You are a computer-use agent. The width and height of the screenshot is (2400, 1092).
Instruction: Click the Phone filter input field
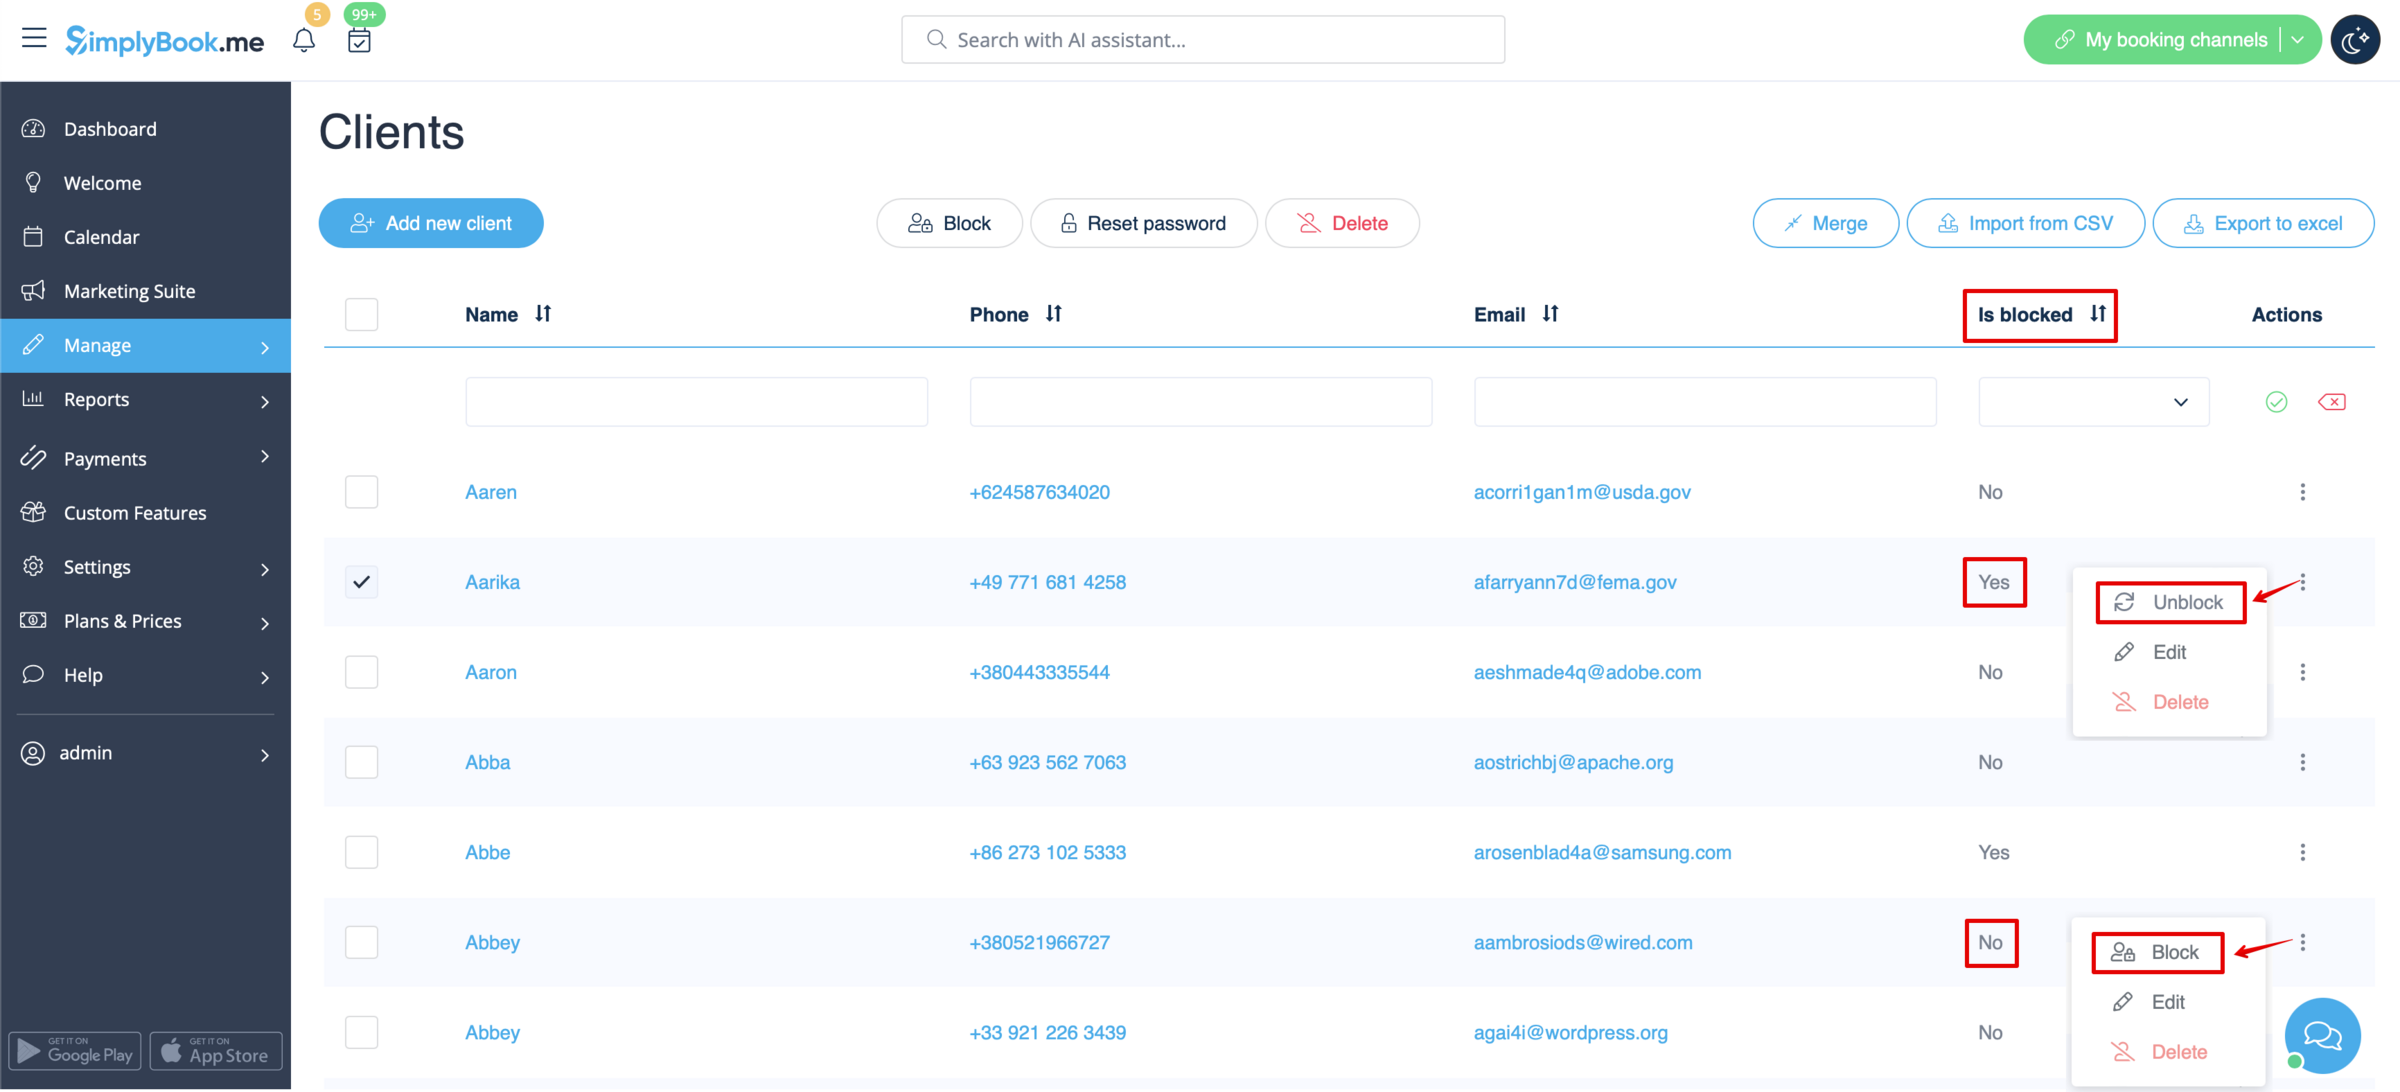click(x=1201, y=402)
